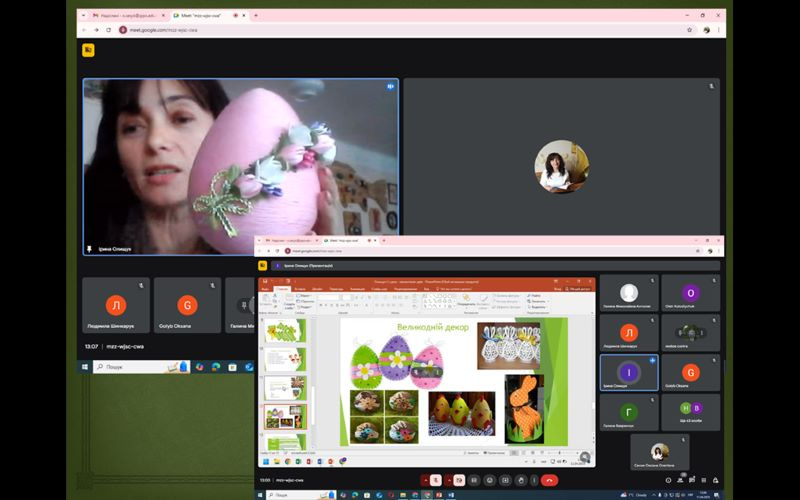Select Oleh Kutsolychuk purple O tile
The width and height of the screenshot is (800, 500).
pyautogui.click(x=691, y=293)
